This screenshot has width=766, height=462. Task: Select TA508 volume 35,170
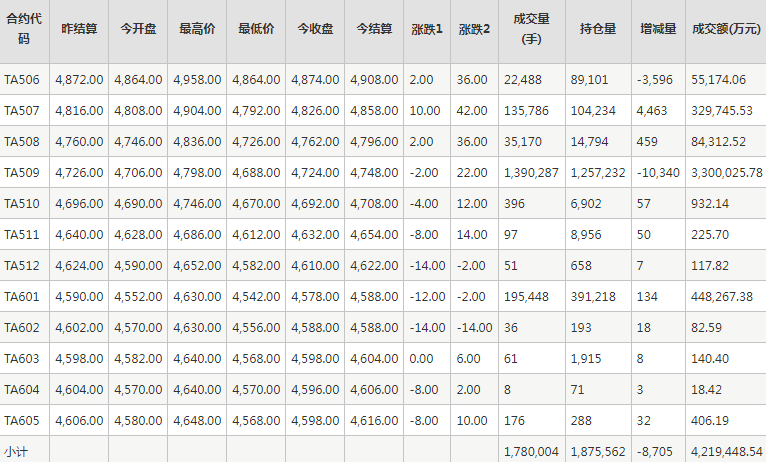523,142
